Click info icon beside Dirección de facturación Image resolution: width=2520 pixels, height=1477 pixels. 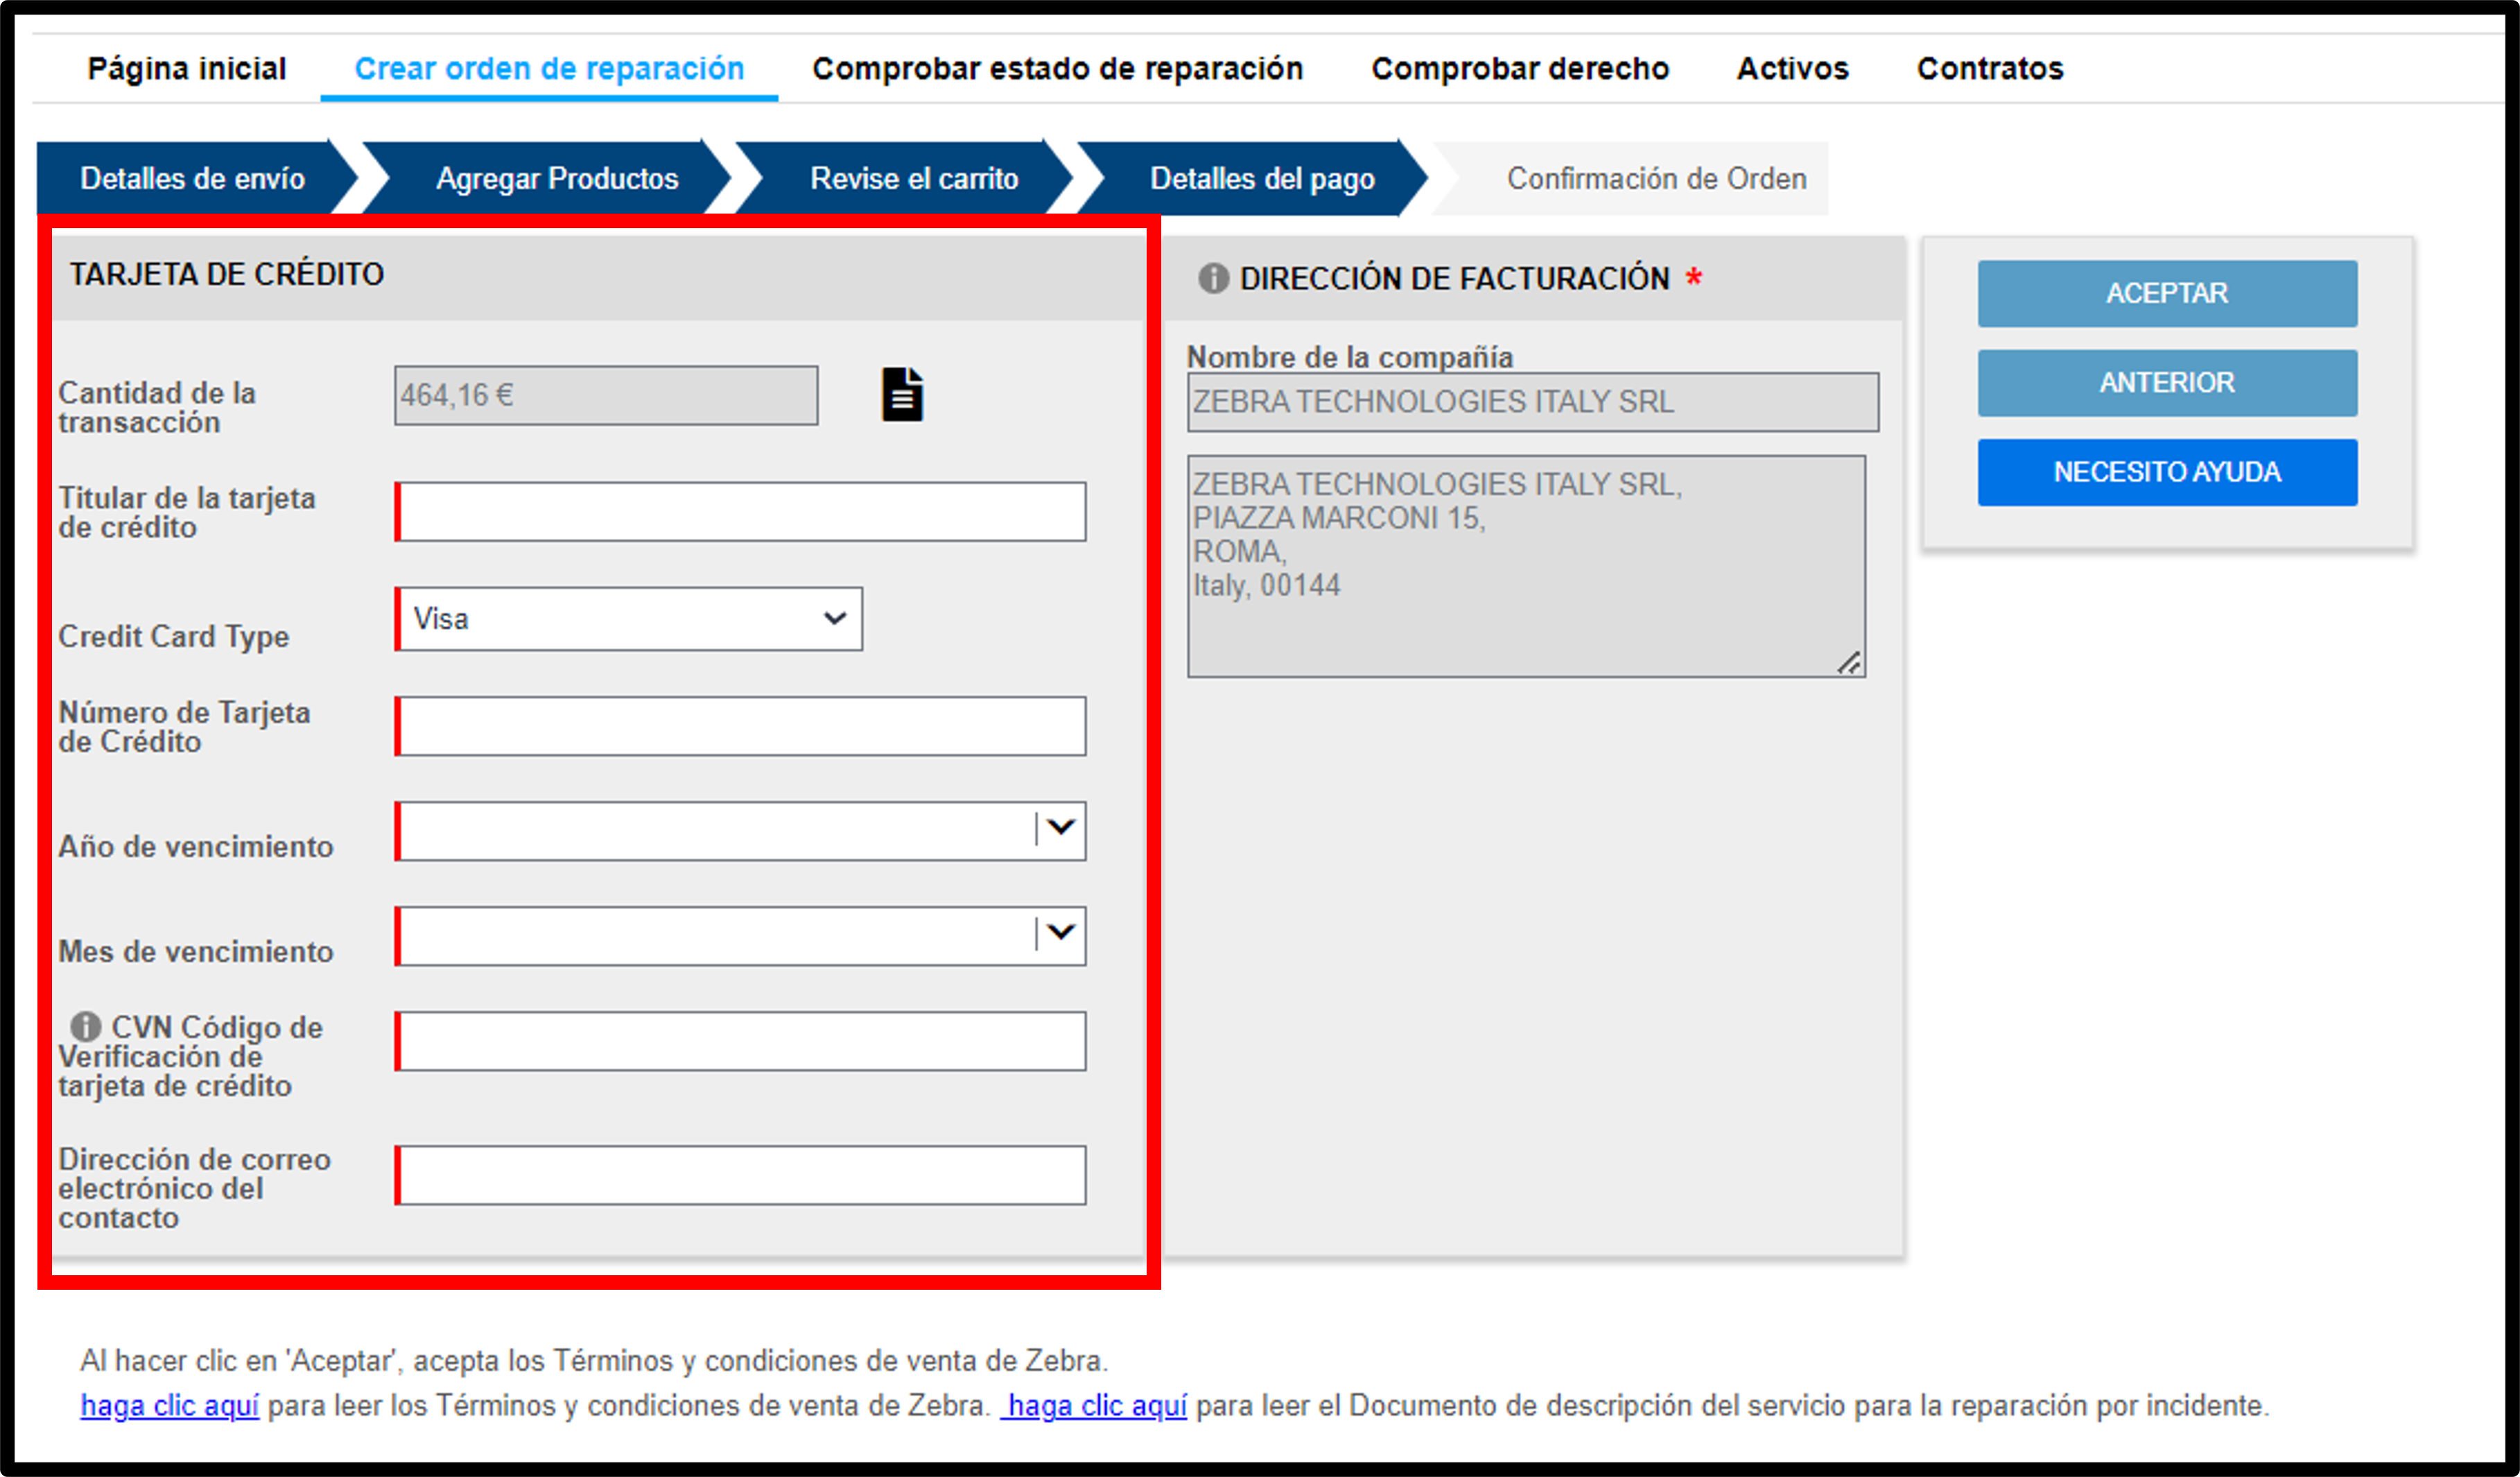pyautogui.click(x=1212, y=278)
